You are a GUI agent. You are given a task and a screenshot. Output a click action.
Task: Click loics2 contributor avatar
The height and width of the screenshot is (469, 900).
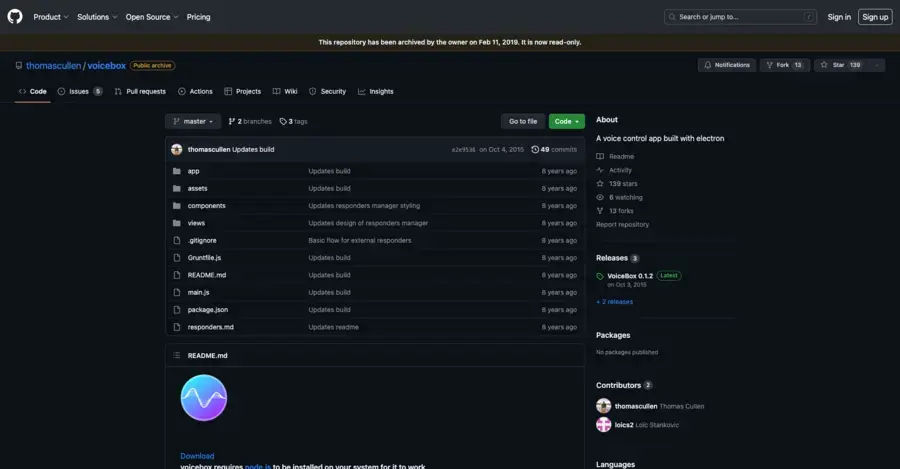603,425
